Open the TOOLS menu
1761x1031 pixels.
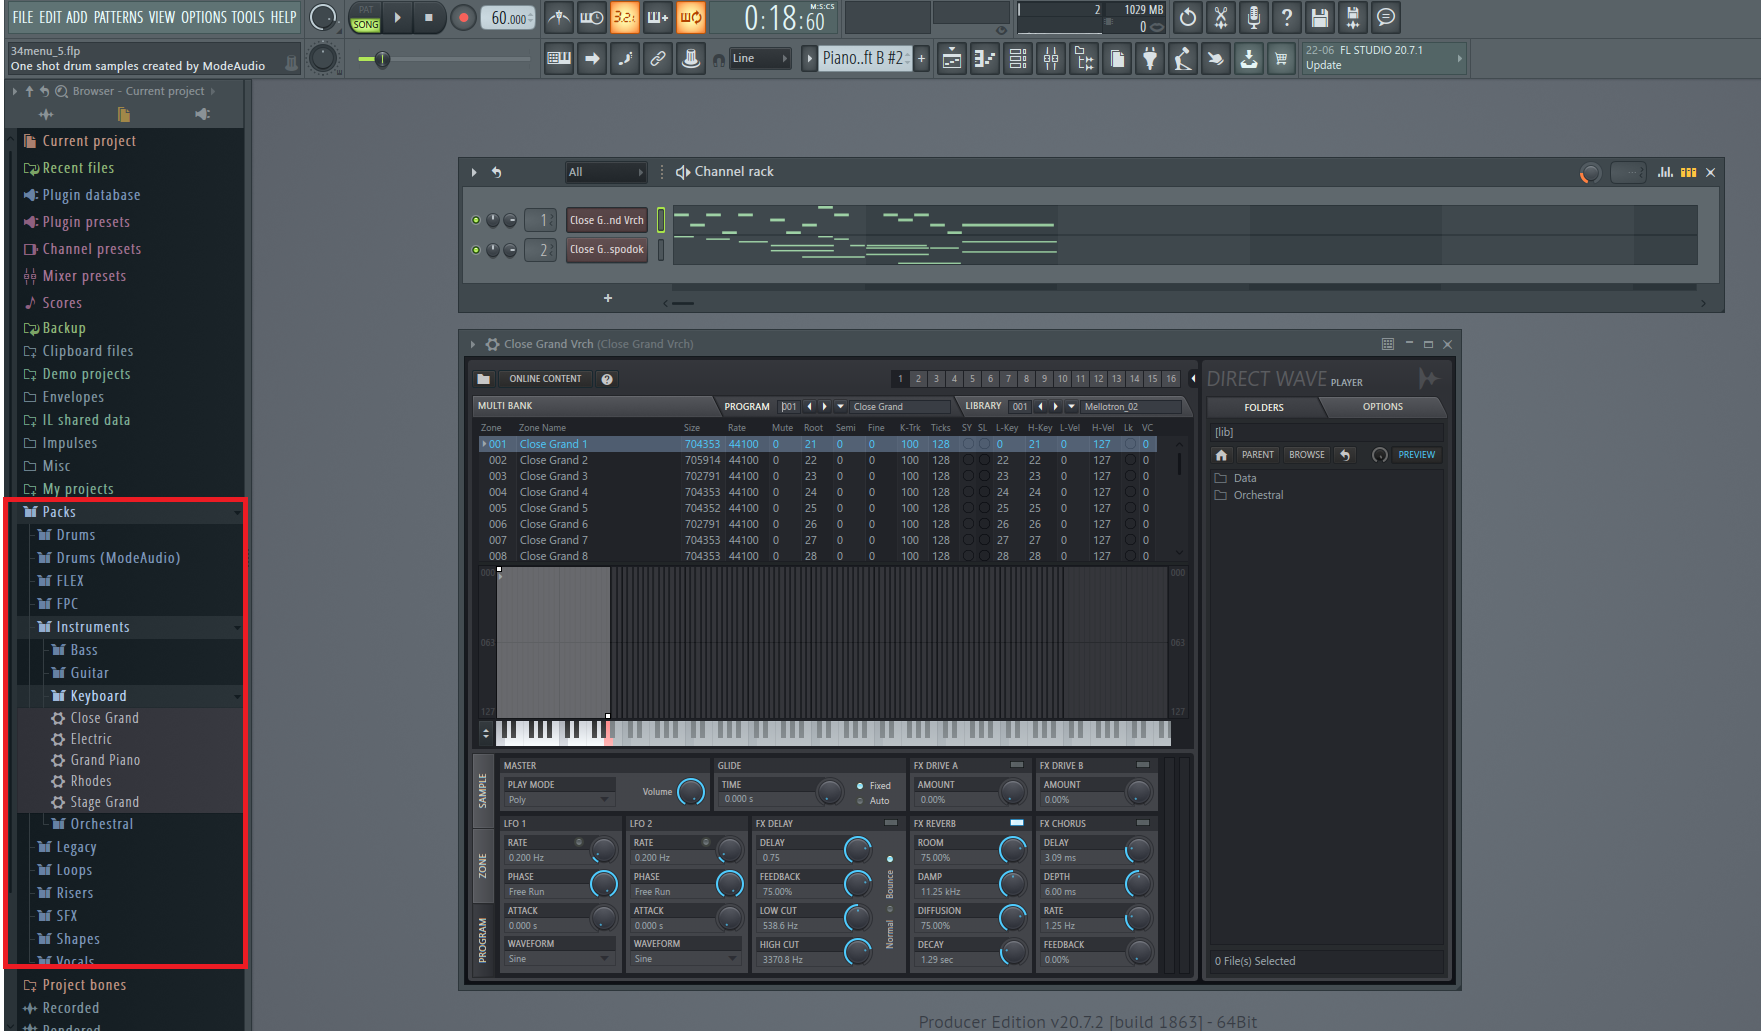248,17
